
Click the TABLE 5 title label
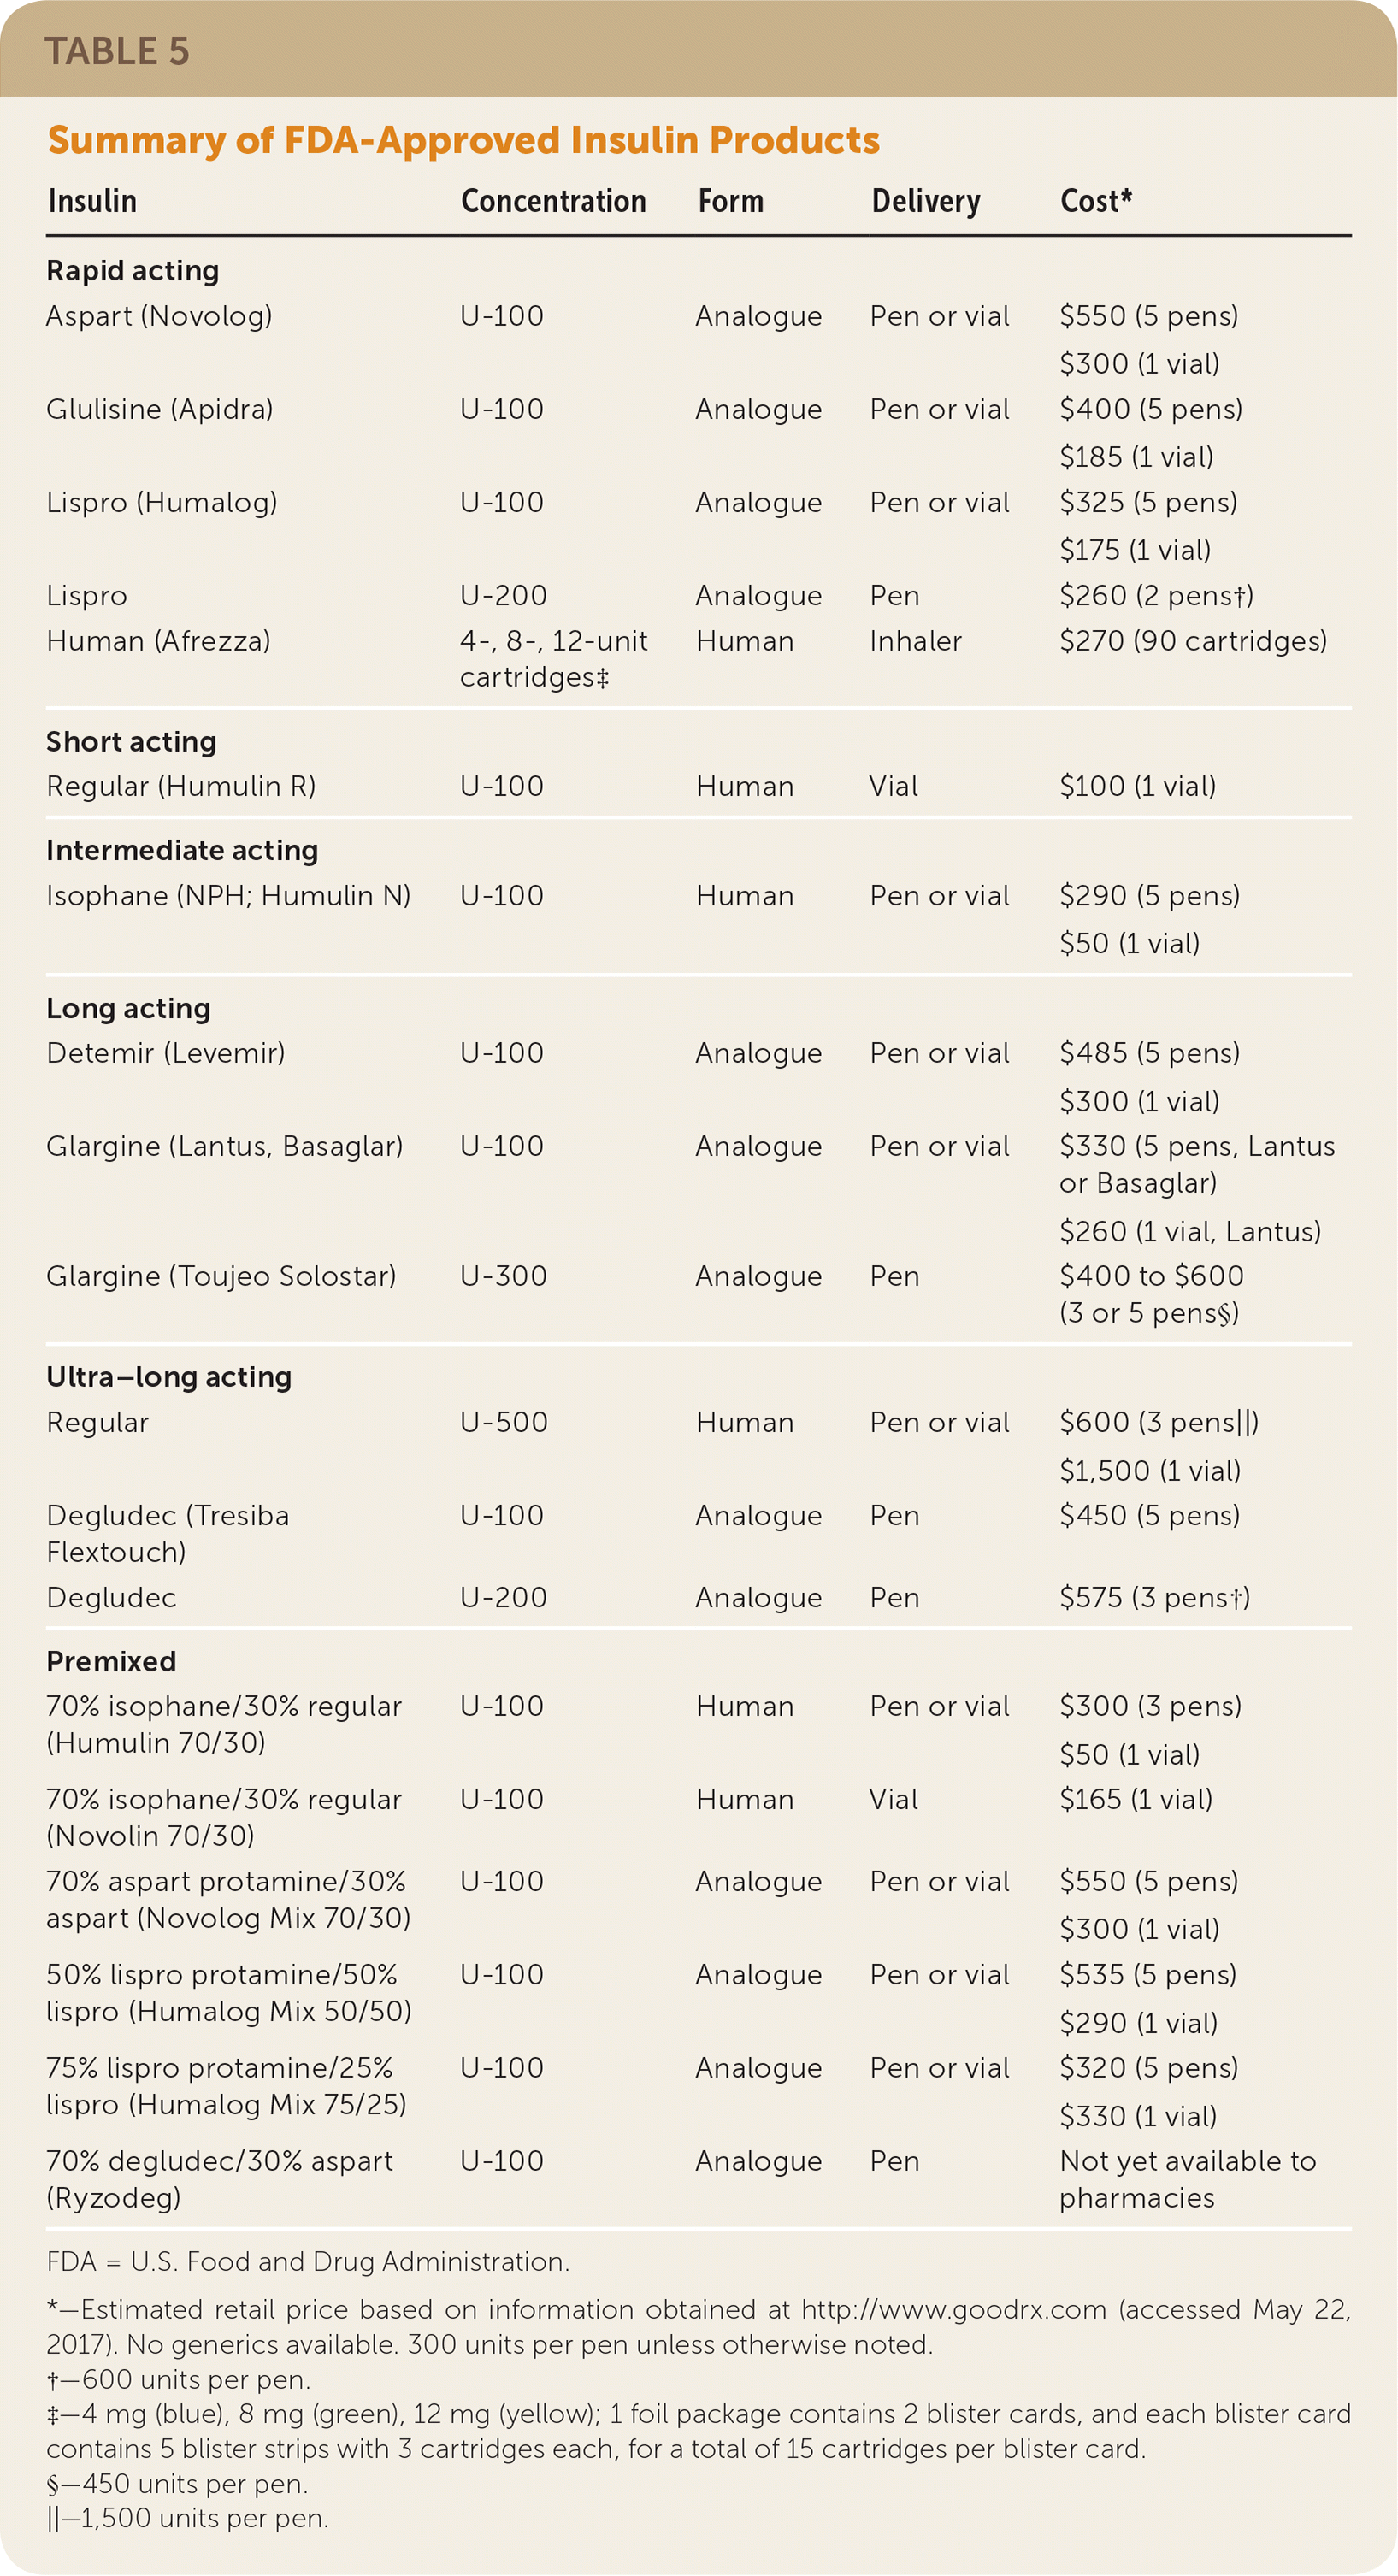pos(117,51)
